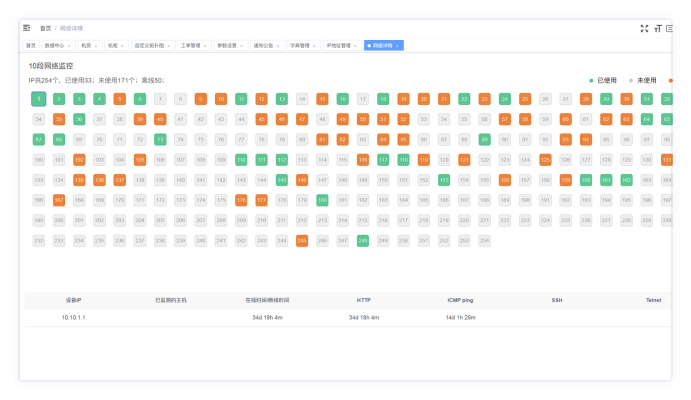The width and height of the screenshot is (691, 400).
Task: Select the 首页 tab
Action: tap(31, 46)
